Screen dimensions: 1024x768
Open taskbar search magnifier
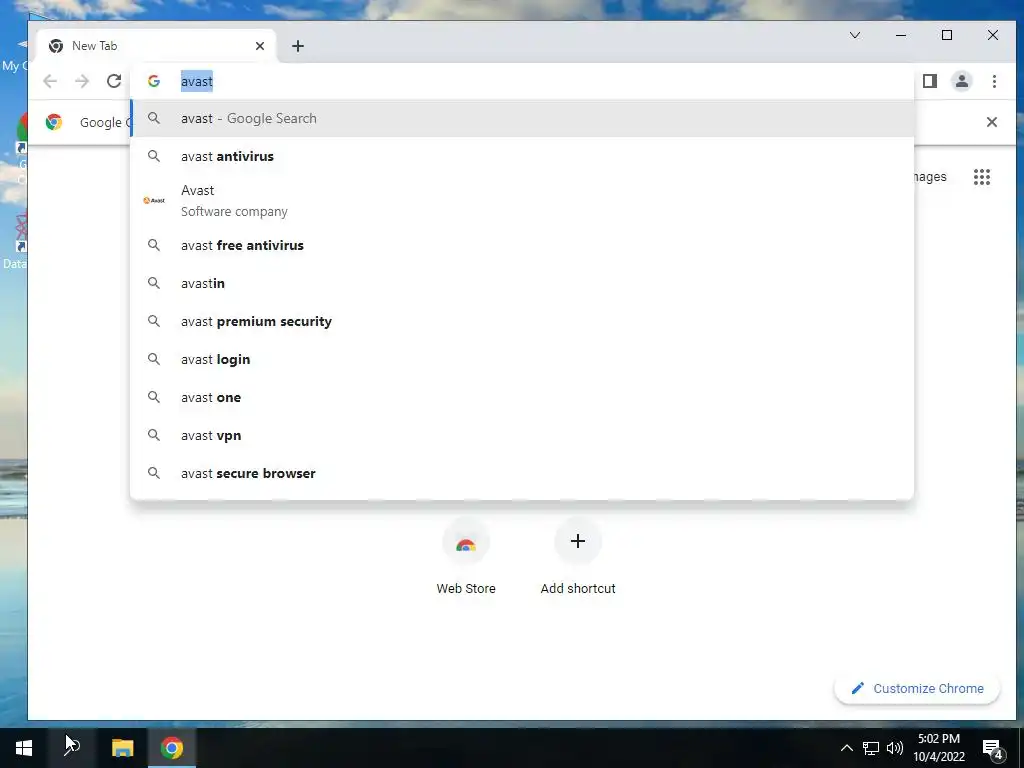72,748
